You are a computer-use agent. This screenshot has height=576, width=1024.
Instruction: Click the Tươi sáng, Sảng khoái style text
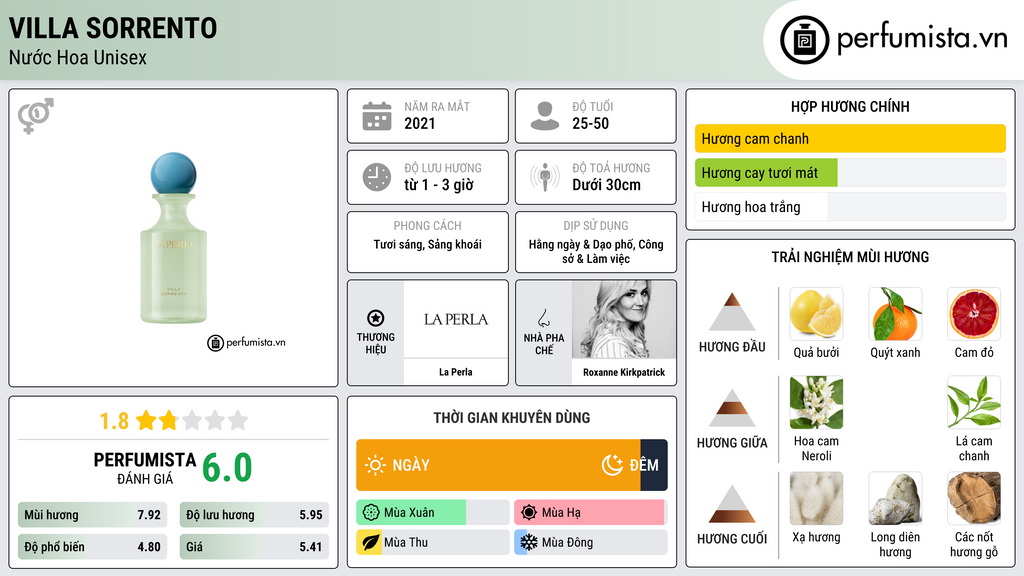tap(428, 245)
